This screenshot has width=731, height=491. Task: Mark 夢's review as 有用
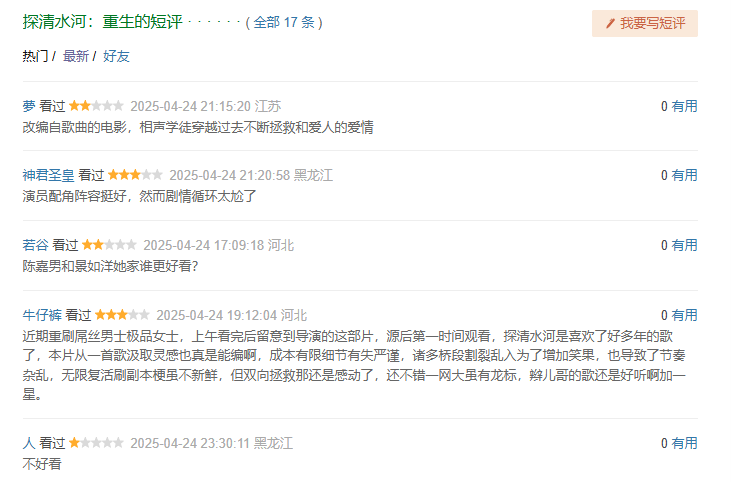(x=684, y=106)
